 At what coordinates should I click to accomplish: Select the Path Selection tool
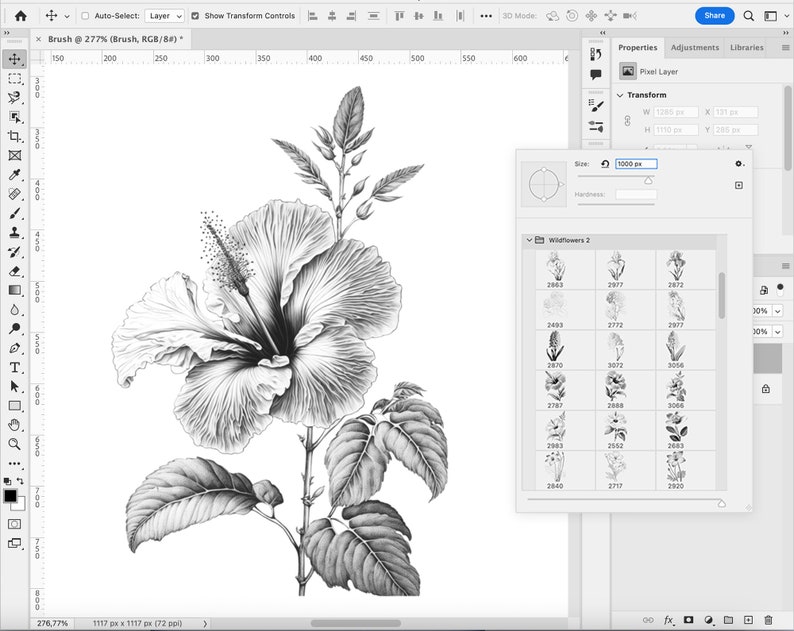[14, 386]
